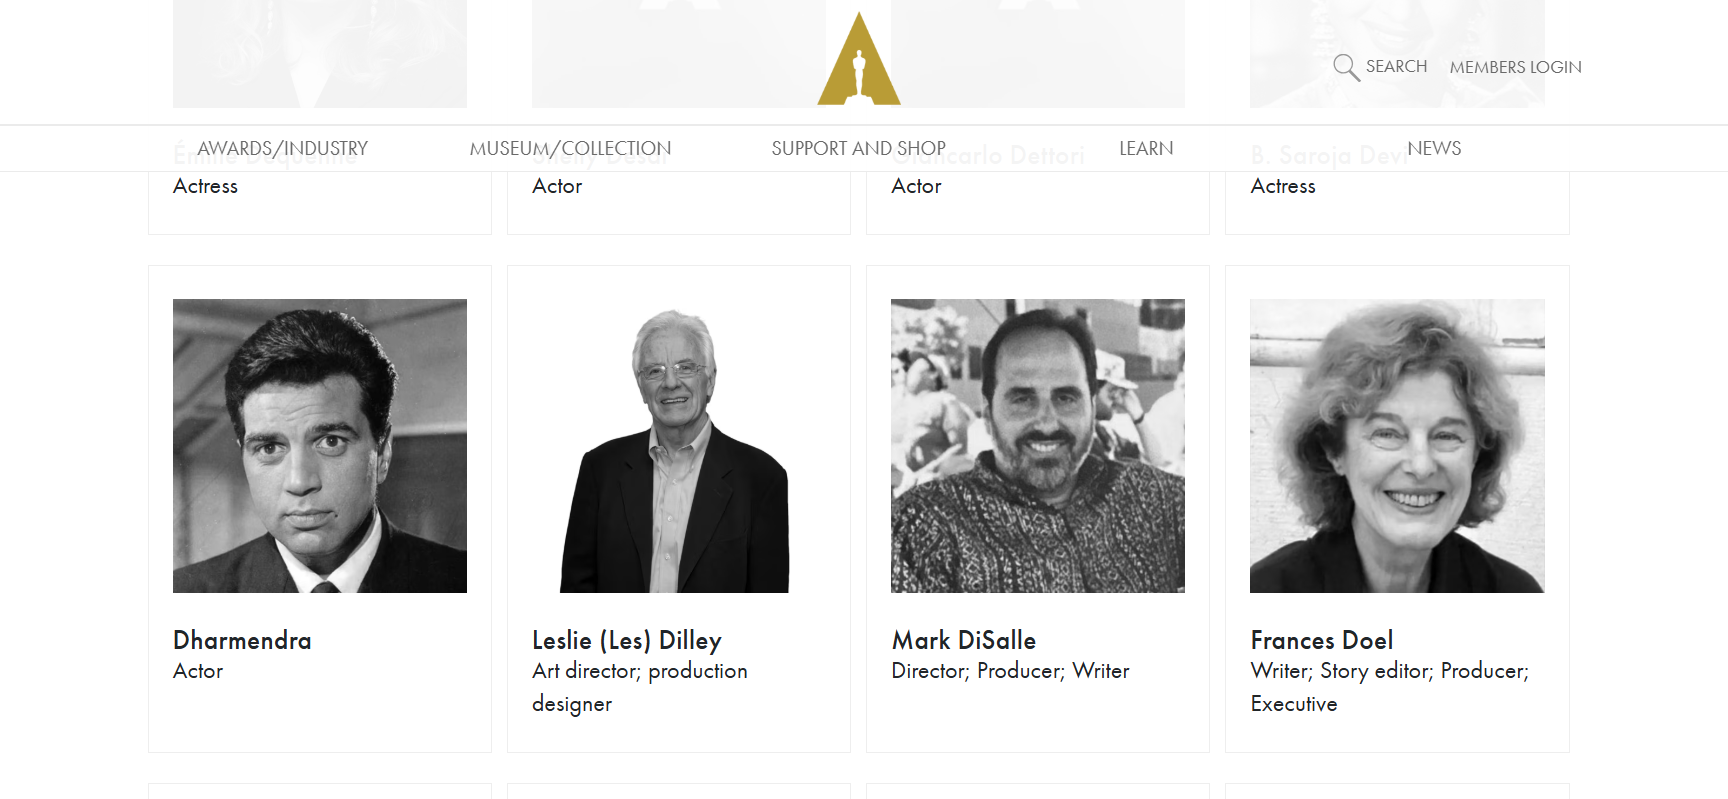Click the Art director; production designer text
This screenshot has height=799, width=1728.
coord(640,687)
